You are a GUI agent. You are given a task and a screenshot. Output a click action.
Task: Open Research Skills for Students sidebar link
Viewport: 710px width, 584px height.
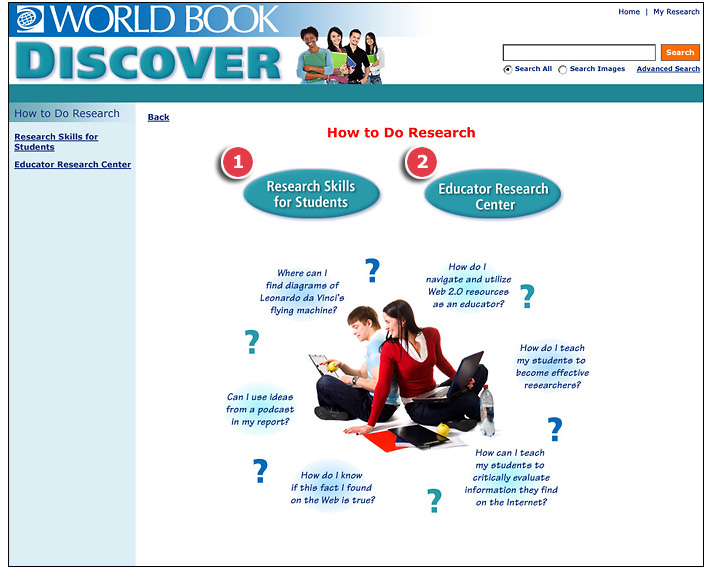pyautogui.click(x=56, y=142)
